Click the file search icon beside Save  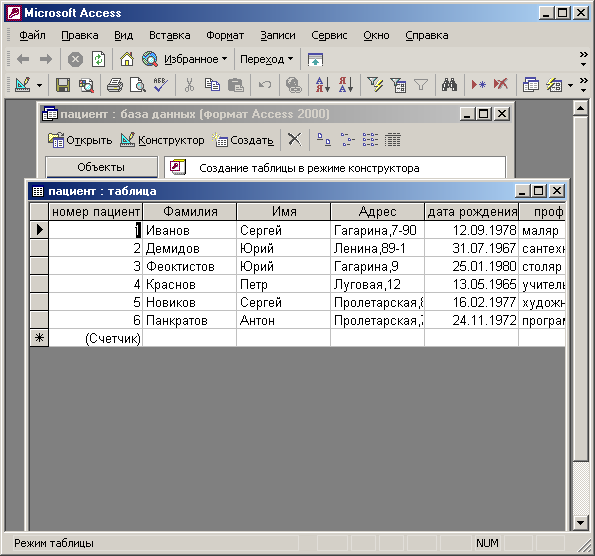[x=86, y=85]
